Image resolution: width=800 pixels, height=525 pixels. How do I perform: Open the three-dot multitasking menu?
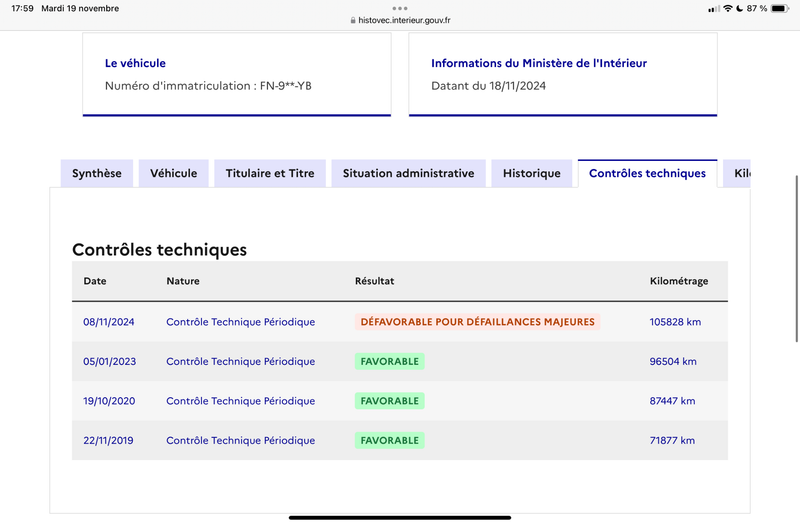400,8
